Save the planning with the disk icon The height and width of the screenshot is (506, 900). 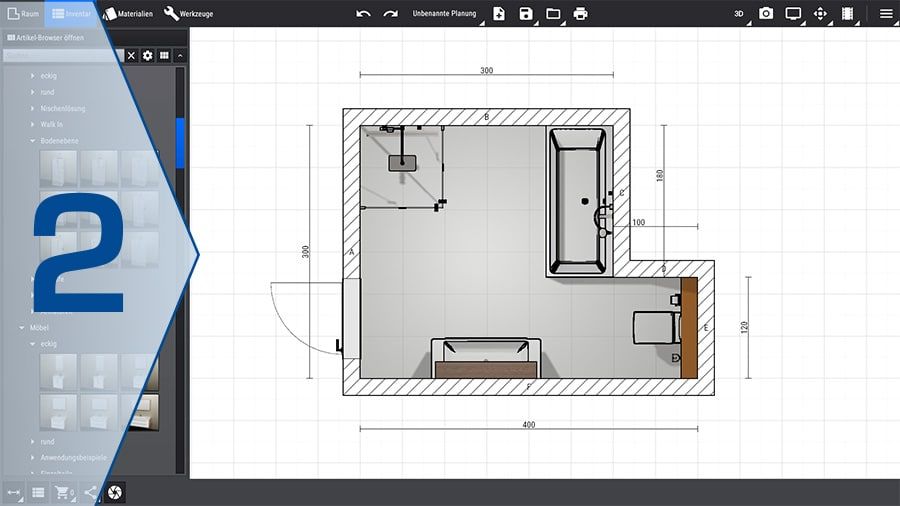[x=526, y=14]
